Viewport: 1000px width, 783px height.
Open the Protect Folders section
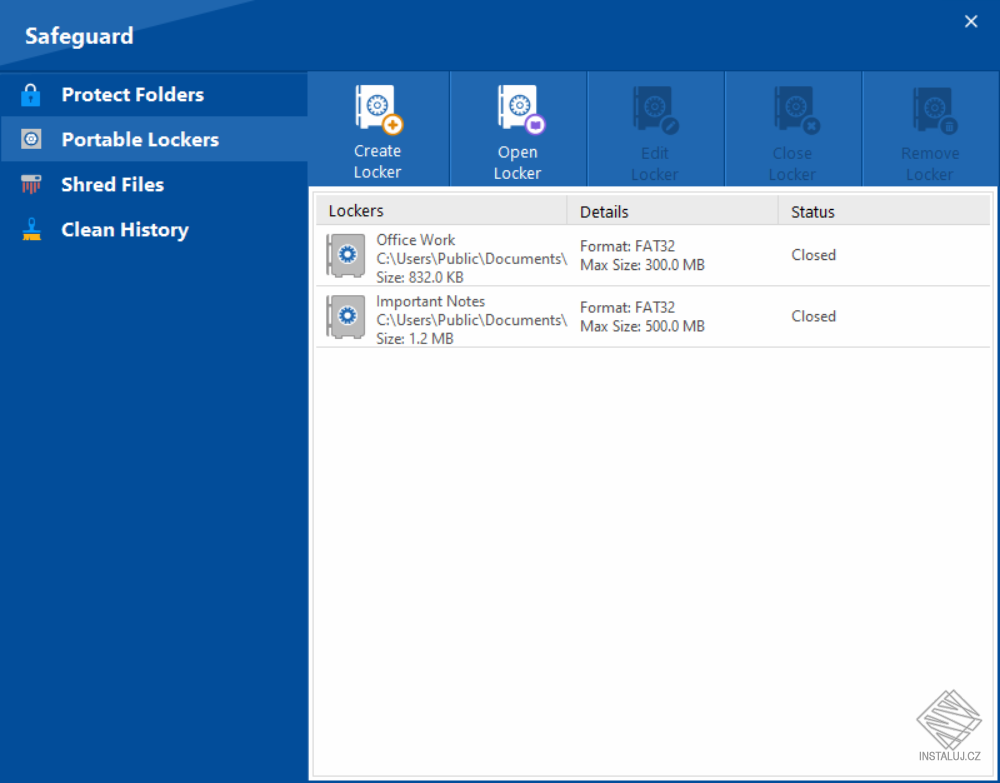tap(133, 94)
